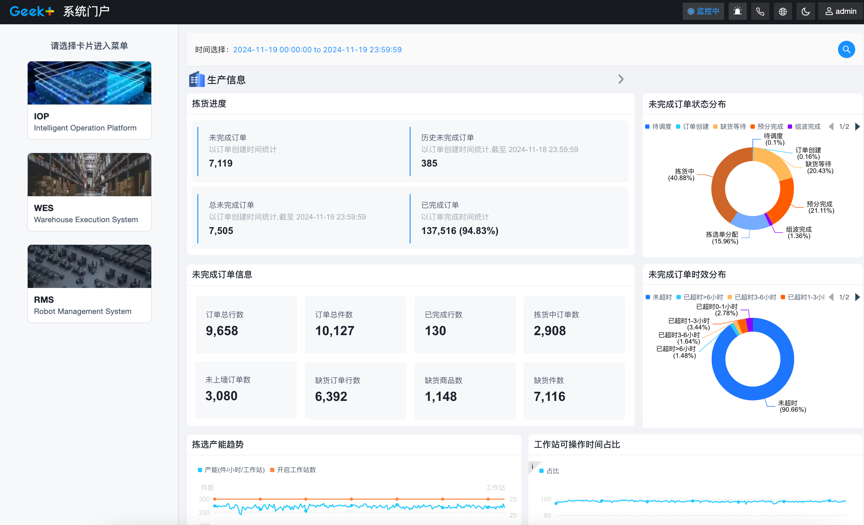Screen dimensions: 864x525
Task: Open the IOP Intelligent Operation Platform card
Action: coord(89,99)
